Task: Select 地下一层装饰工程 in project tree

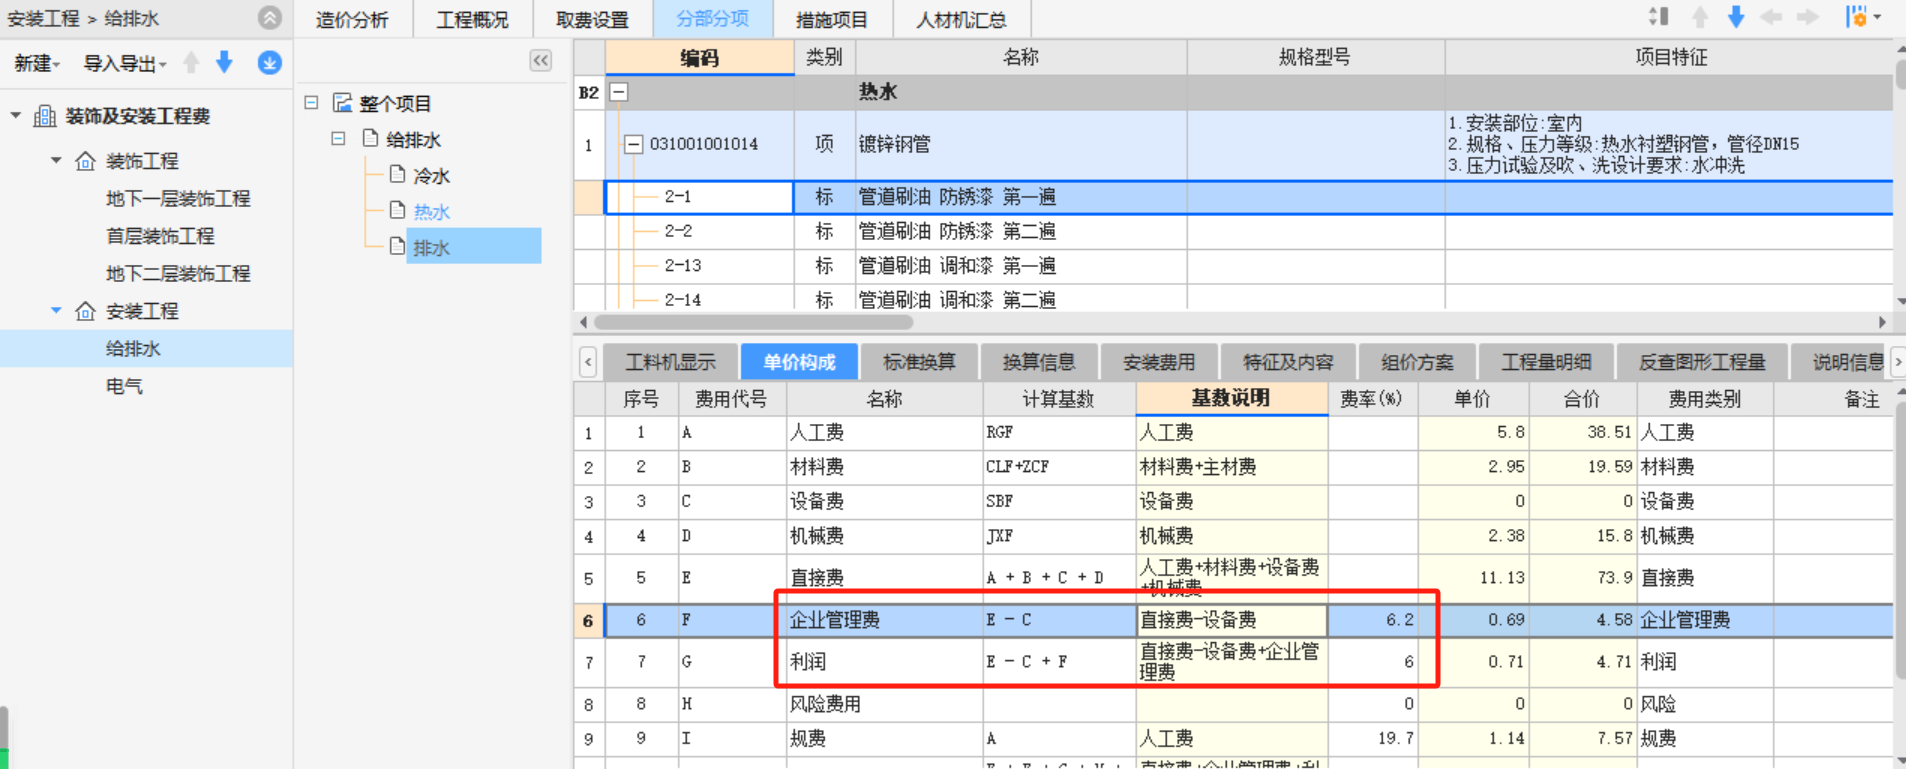Action: (x=178, y=198)
